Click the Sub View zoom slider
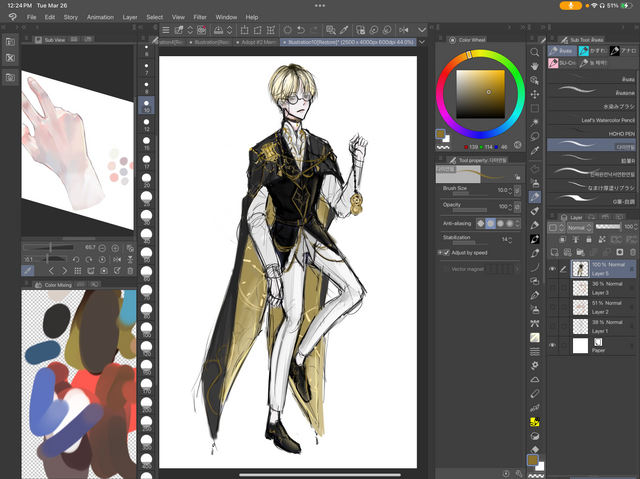This screenshot has height=479, width=640. coord(48,248)
